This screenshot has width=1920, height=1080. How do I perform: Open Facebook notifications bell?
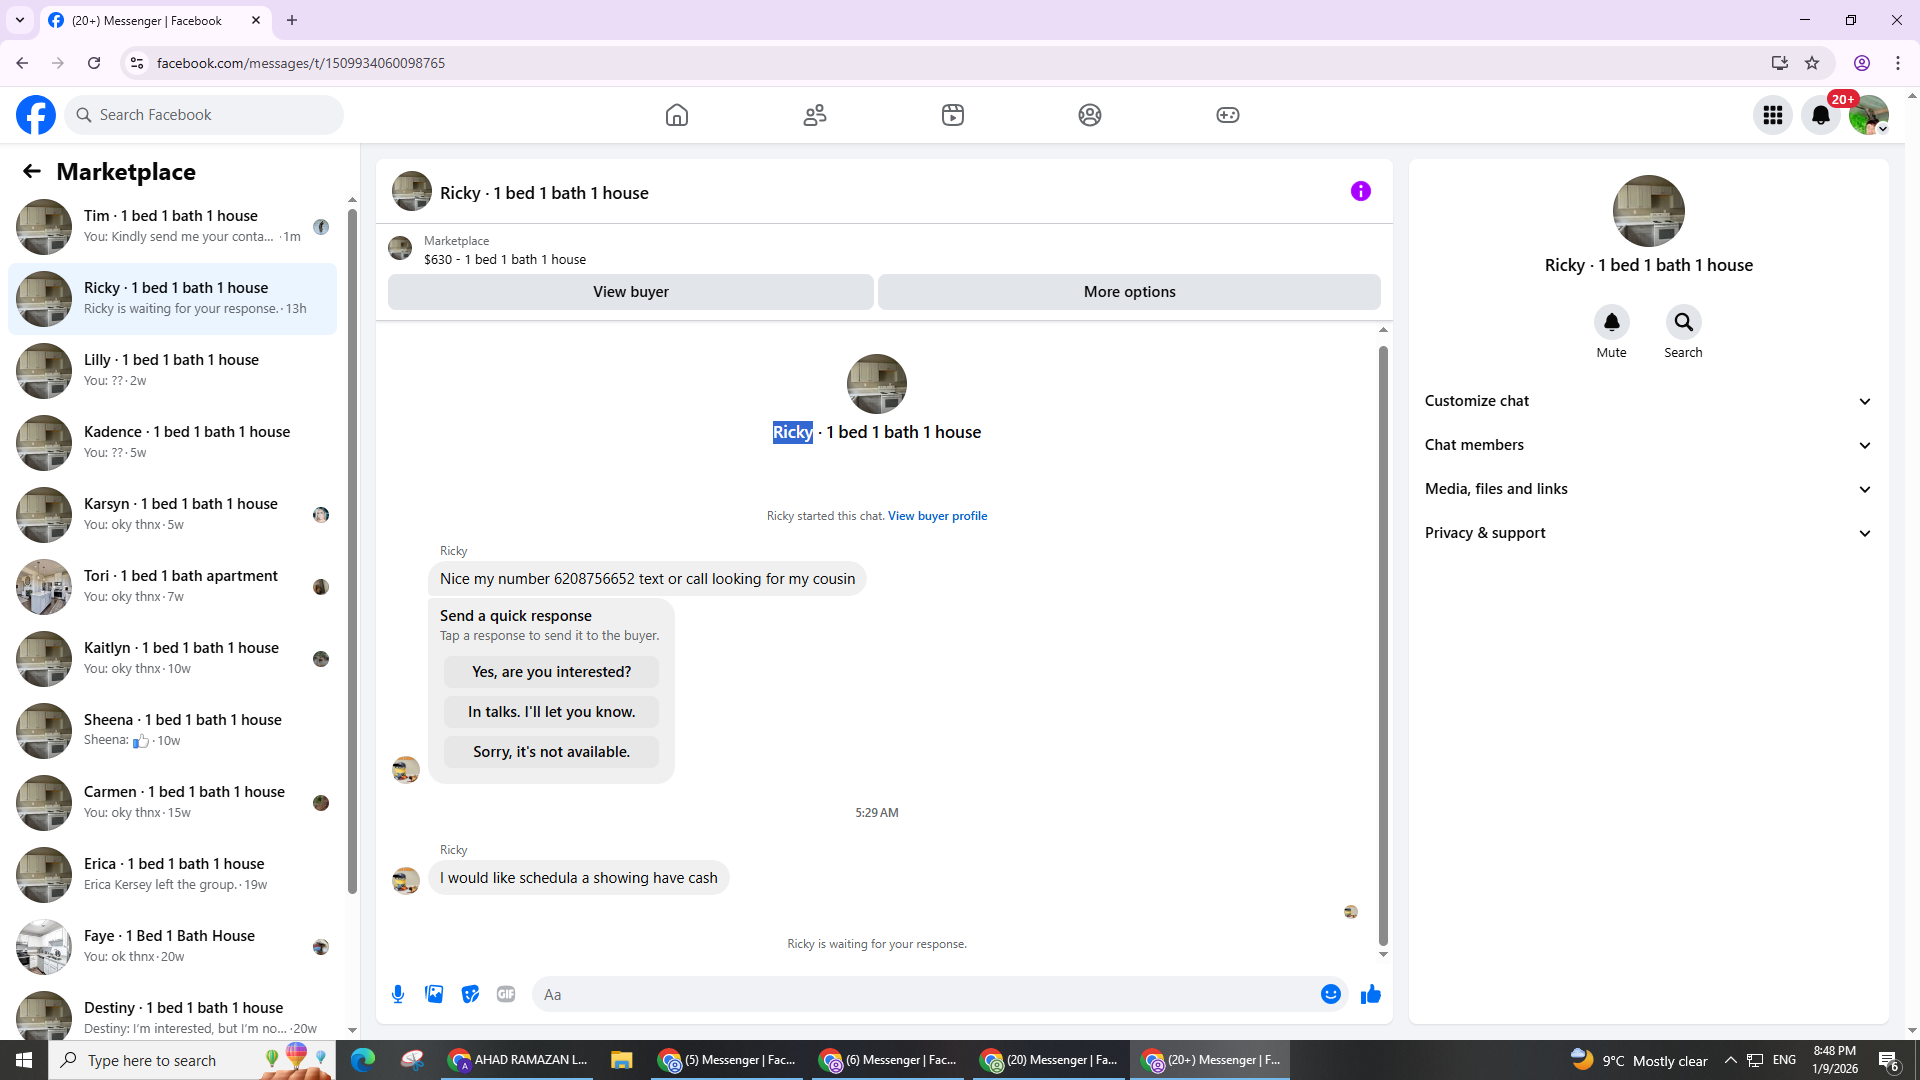point(1820,115)
